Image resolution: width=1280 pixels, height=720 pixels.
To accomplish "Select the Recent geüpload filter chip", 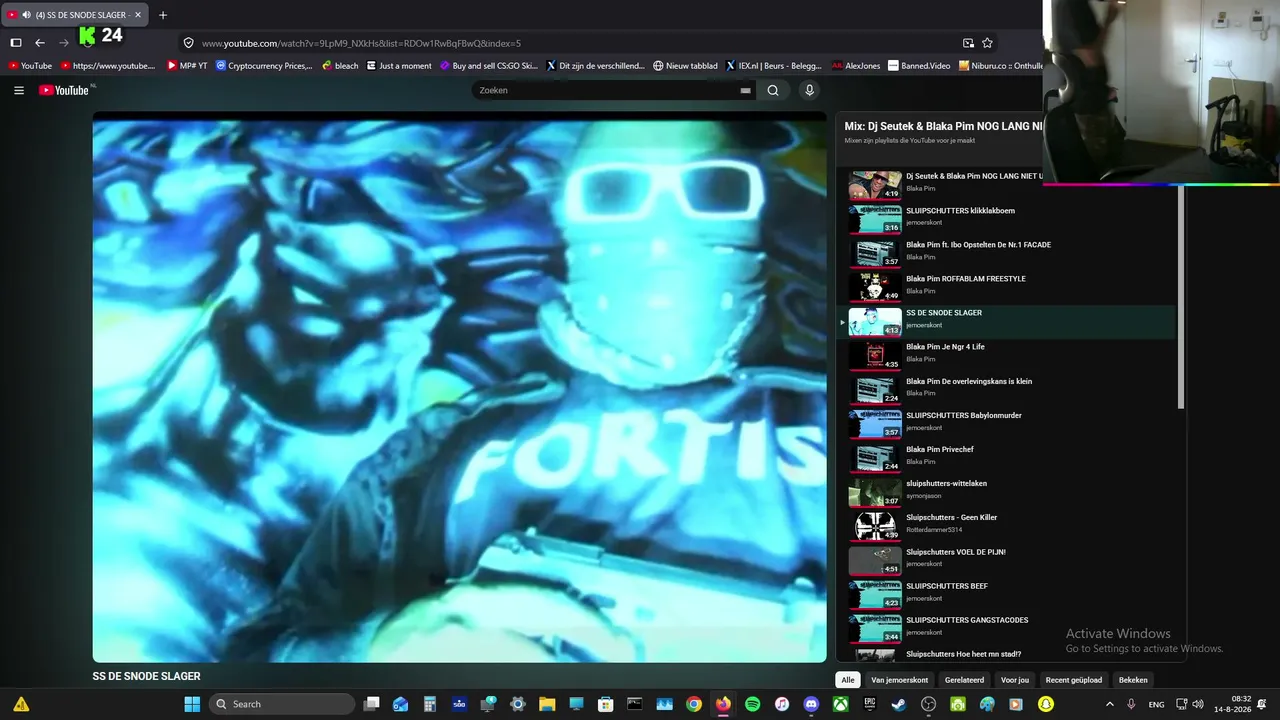I will pos(1074,680).
